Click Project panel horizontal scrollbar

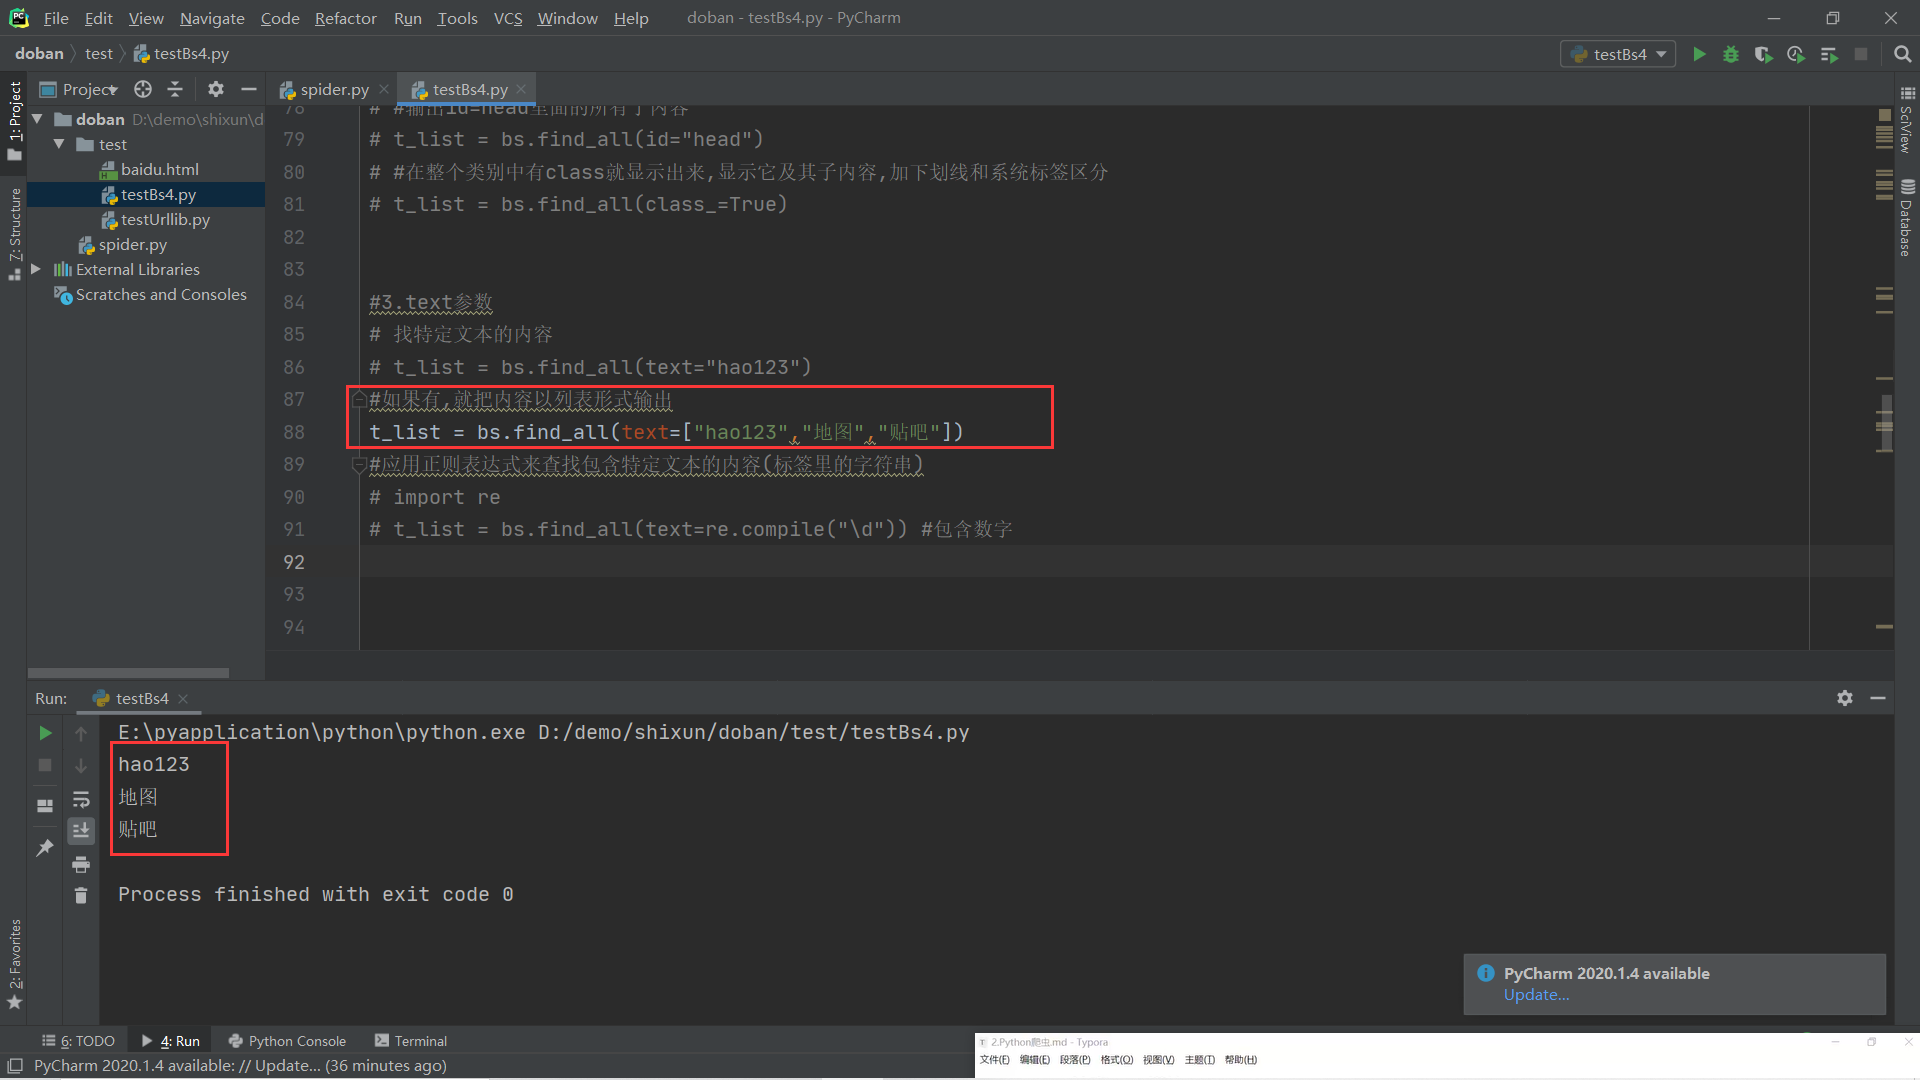[x=128, y=673]
